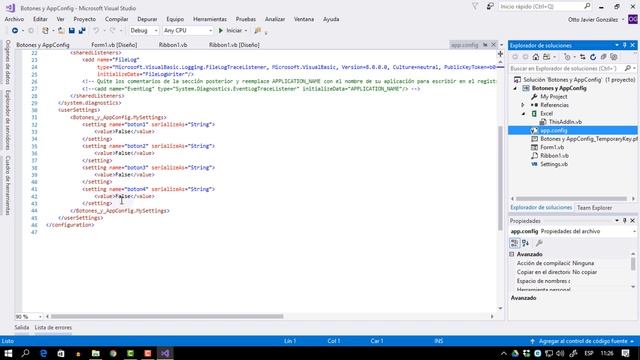Click the Alphabetical sort icon in Propiedades
Screen dimensions: 640x360
(525, 243)
